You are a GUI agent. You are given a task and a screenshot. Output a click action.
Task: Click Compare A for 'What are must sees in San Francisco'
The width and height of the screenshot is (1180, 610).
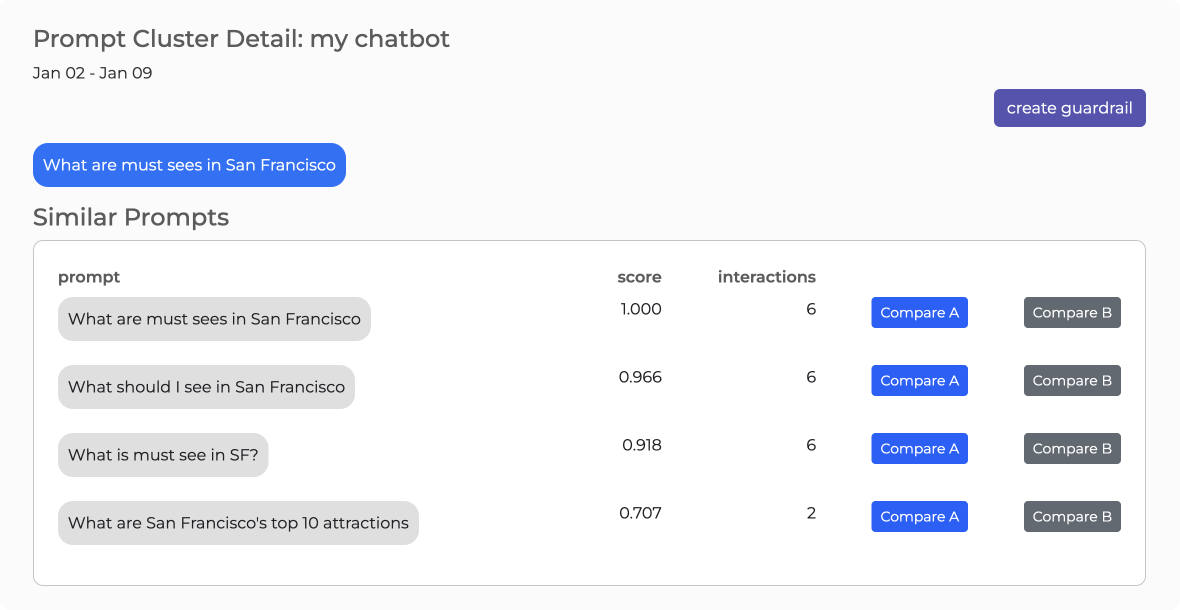tap(918, 312)
